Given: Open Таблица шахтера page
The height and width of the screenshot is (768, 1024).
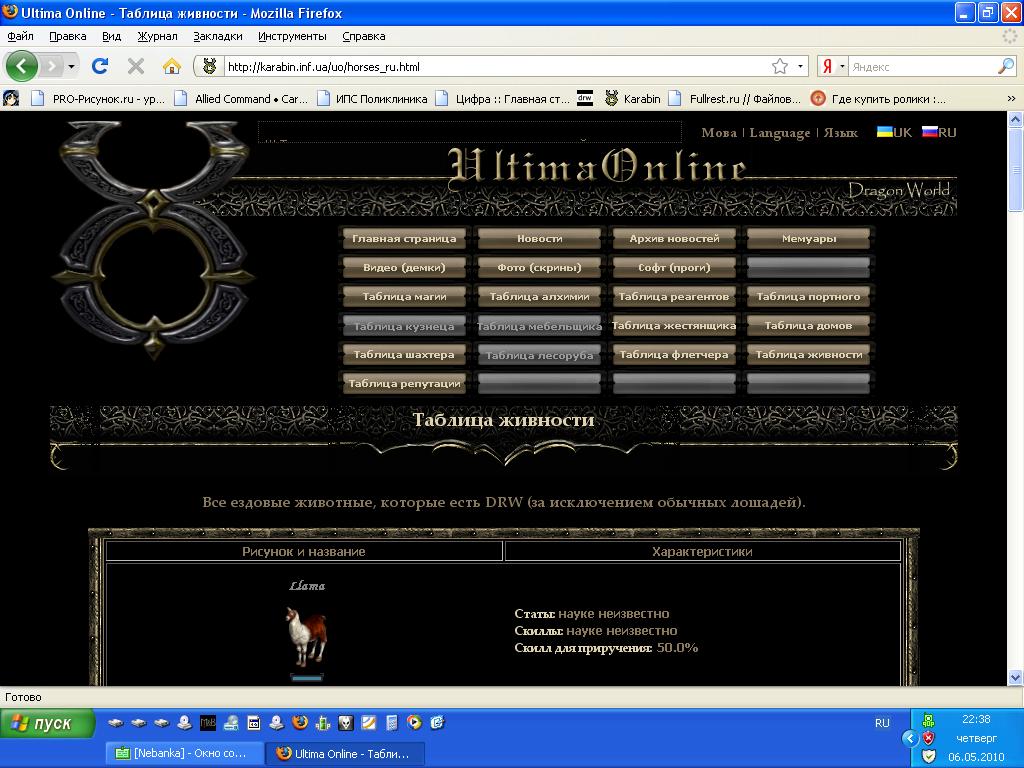Looking at the screenshot, I should [x=404, y=355].
